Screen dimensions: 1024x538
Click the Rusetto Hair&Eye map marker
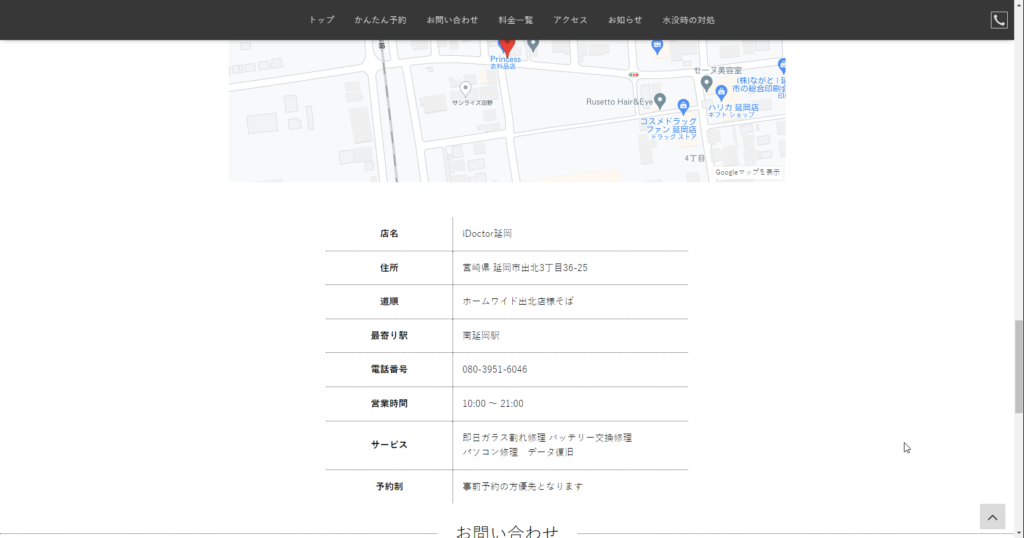[x=660, y=101]
